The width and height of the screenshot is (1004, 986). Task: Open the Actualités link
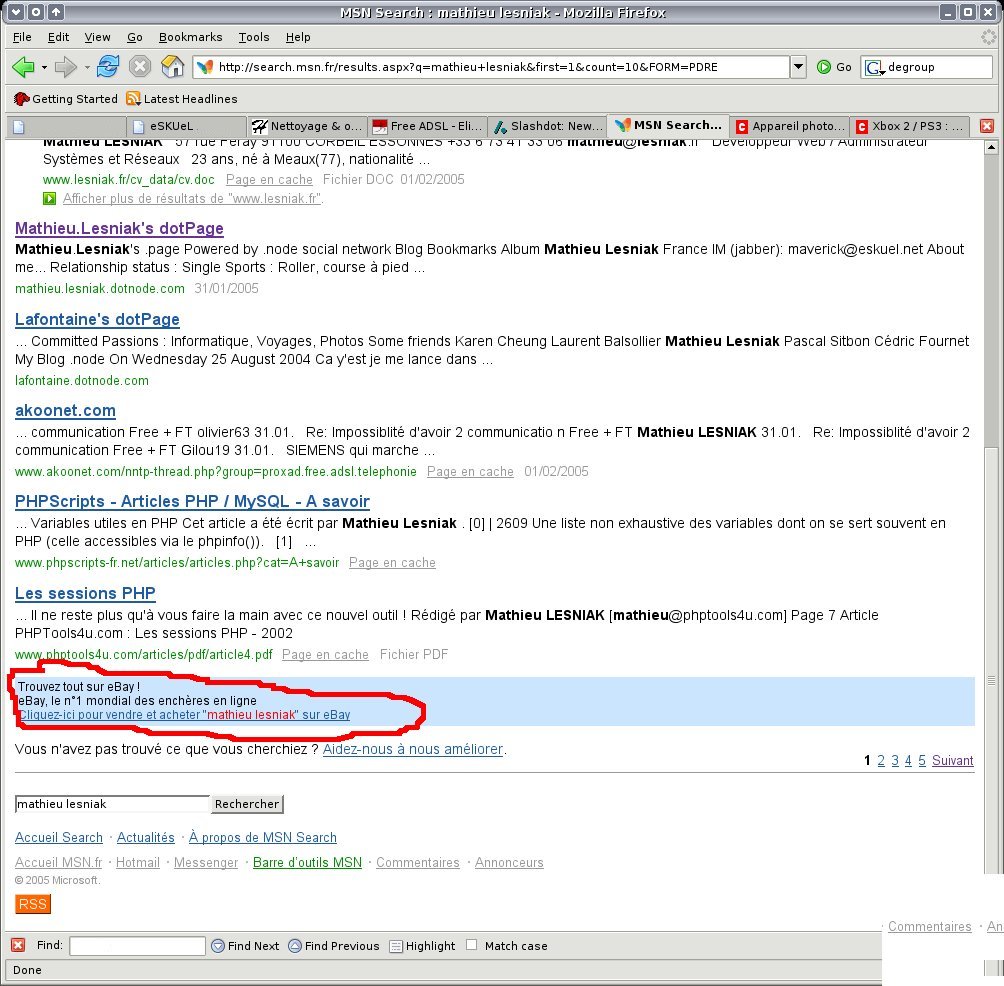point(145,837)
